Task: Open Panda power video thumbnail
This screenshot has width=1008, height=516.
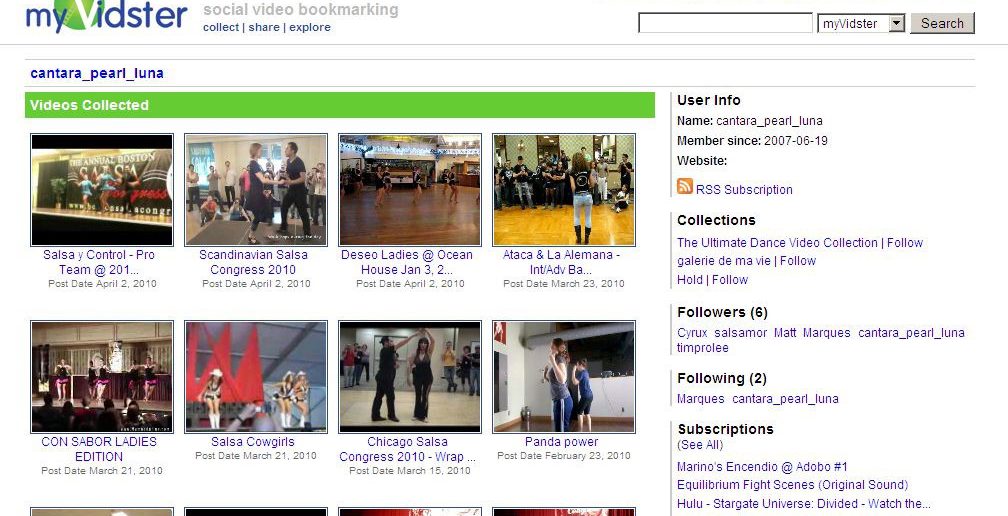Action: pyautogui.click(x=564, y=377)
